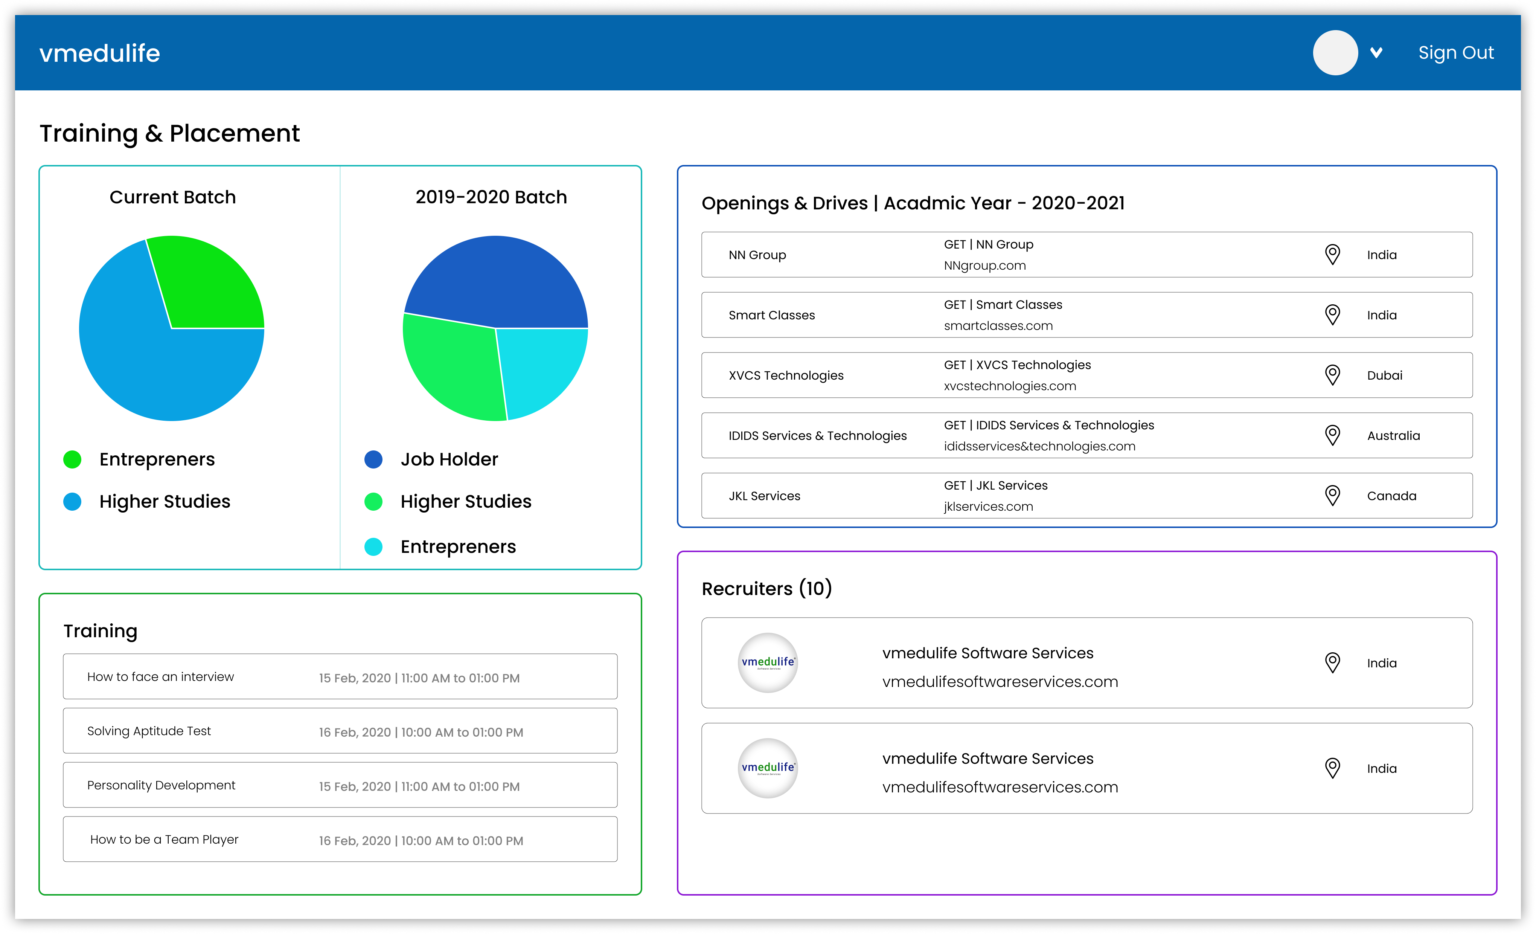1536x934 pixels.
Task: Expand the profile dropdown chevron in the header
Action: pos(1377,53)
